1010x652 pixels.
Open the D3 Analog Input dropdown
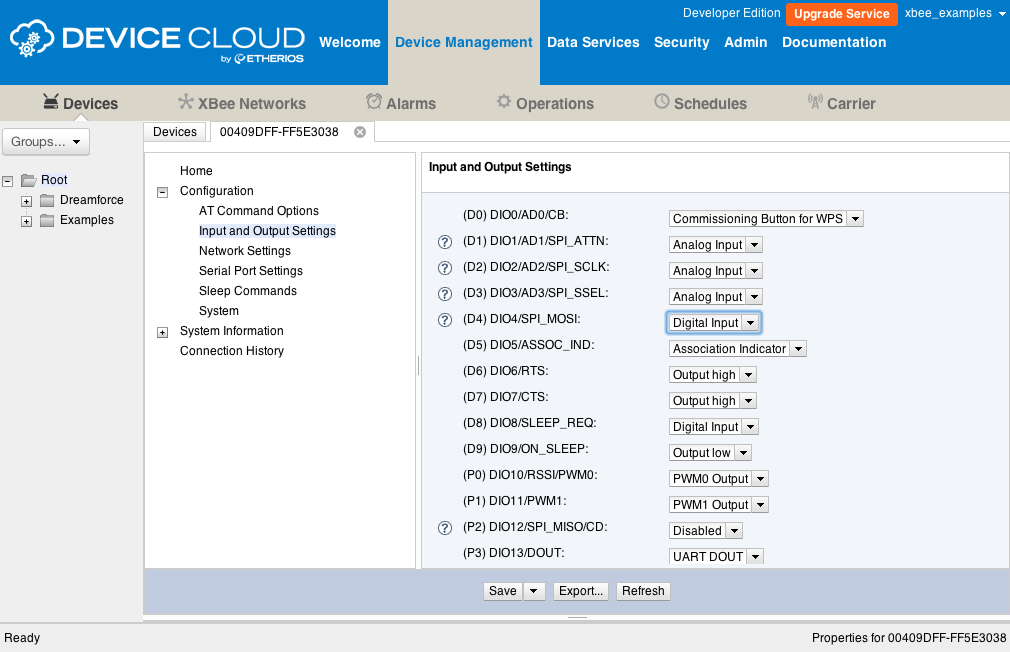coord(716,296)
